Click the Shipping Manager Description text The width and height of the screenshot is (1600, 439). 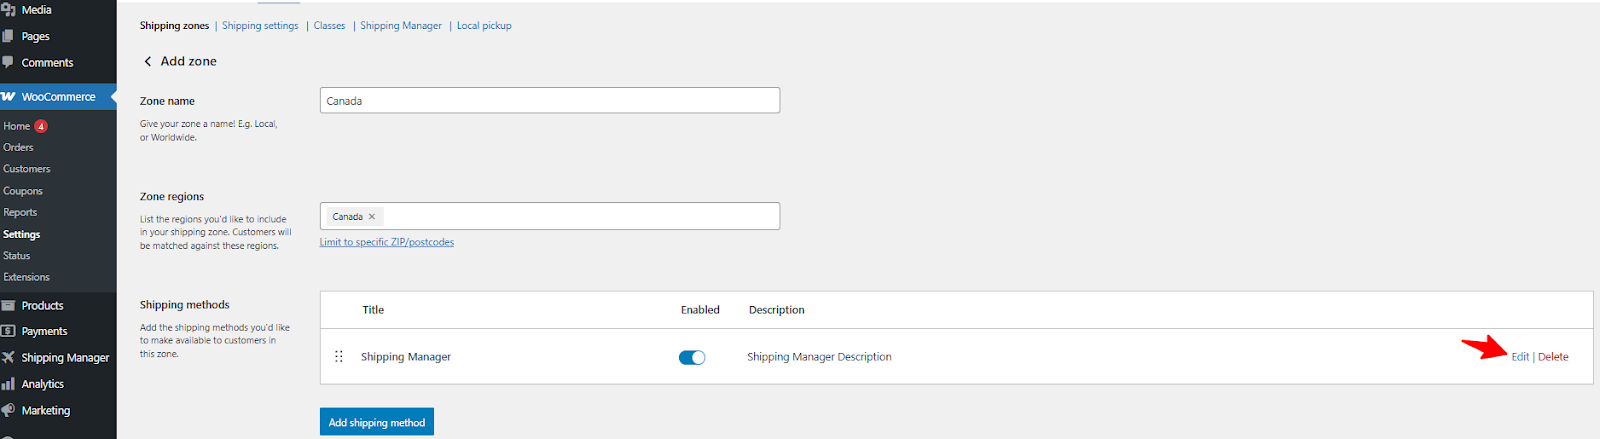(819, 357)
